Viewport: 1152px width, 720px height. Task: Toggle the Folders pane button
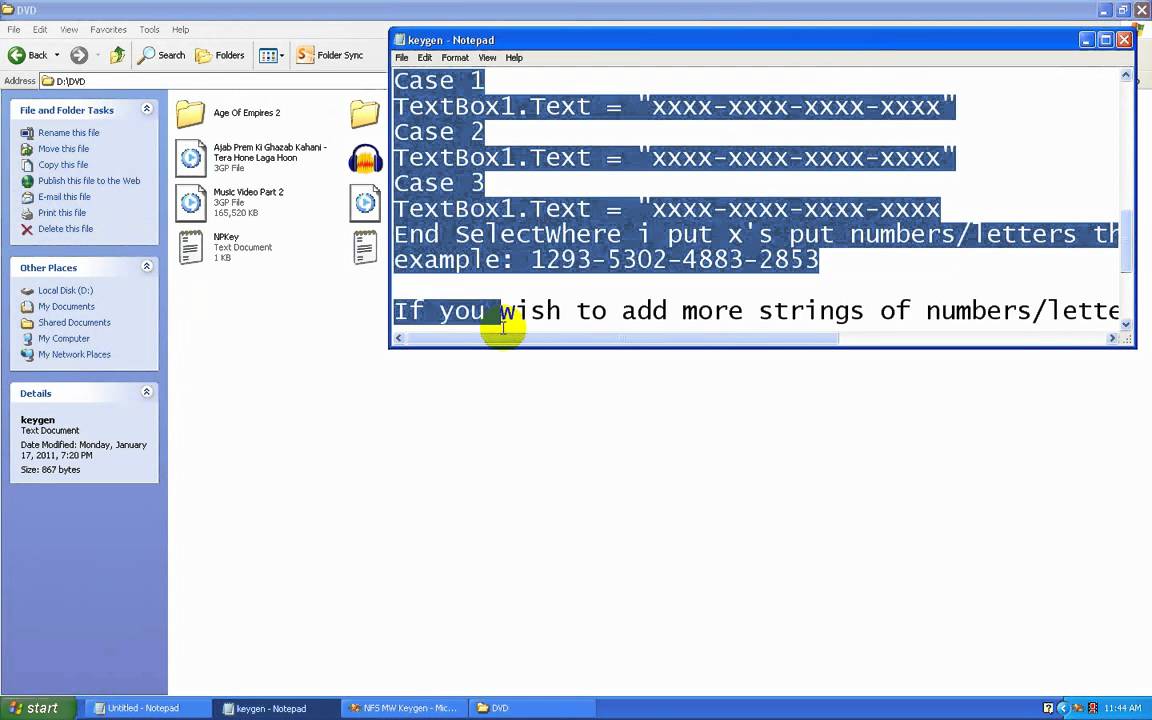(220, 55)
